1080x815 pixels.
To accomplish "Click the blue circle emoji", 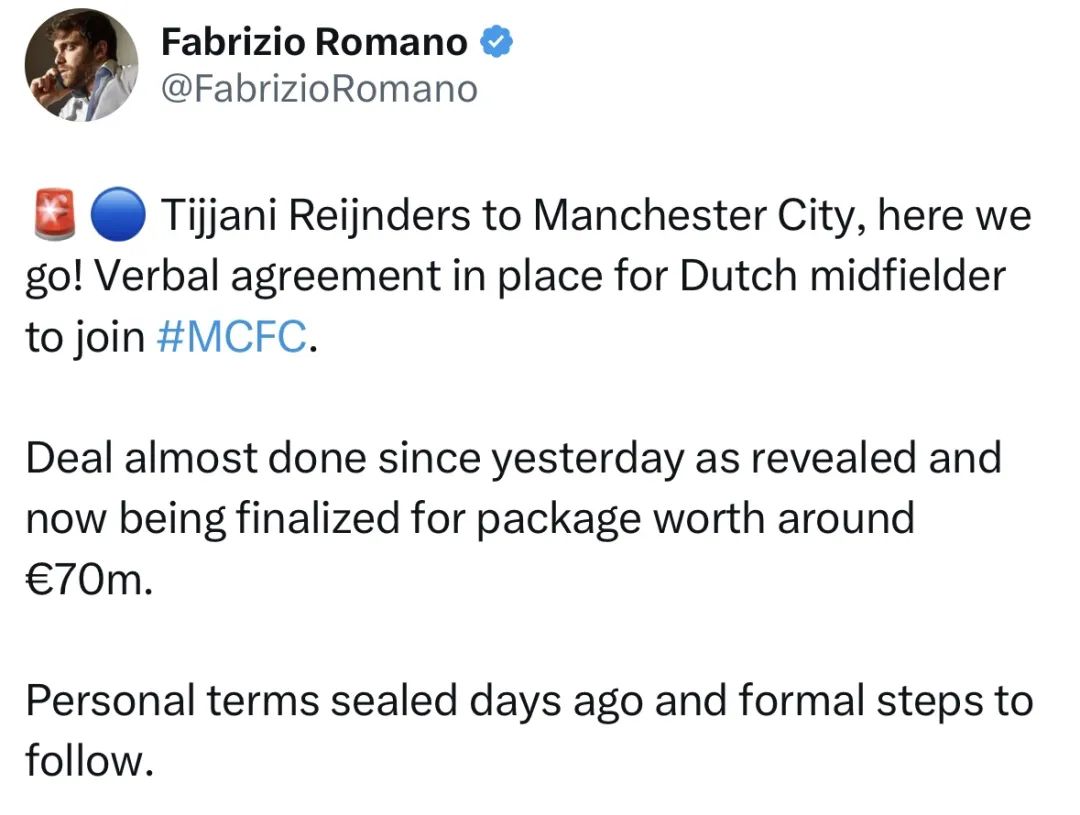I will (118, 214).
